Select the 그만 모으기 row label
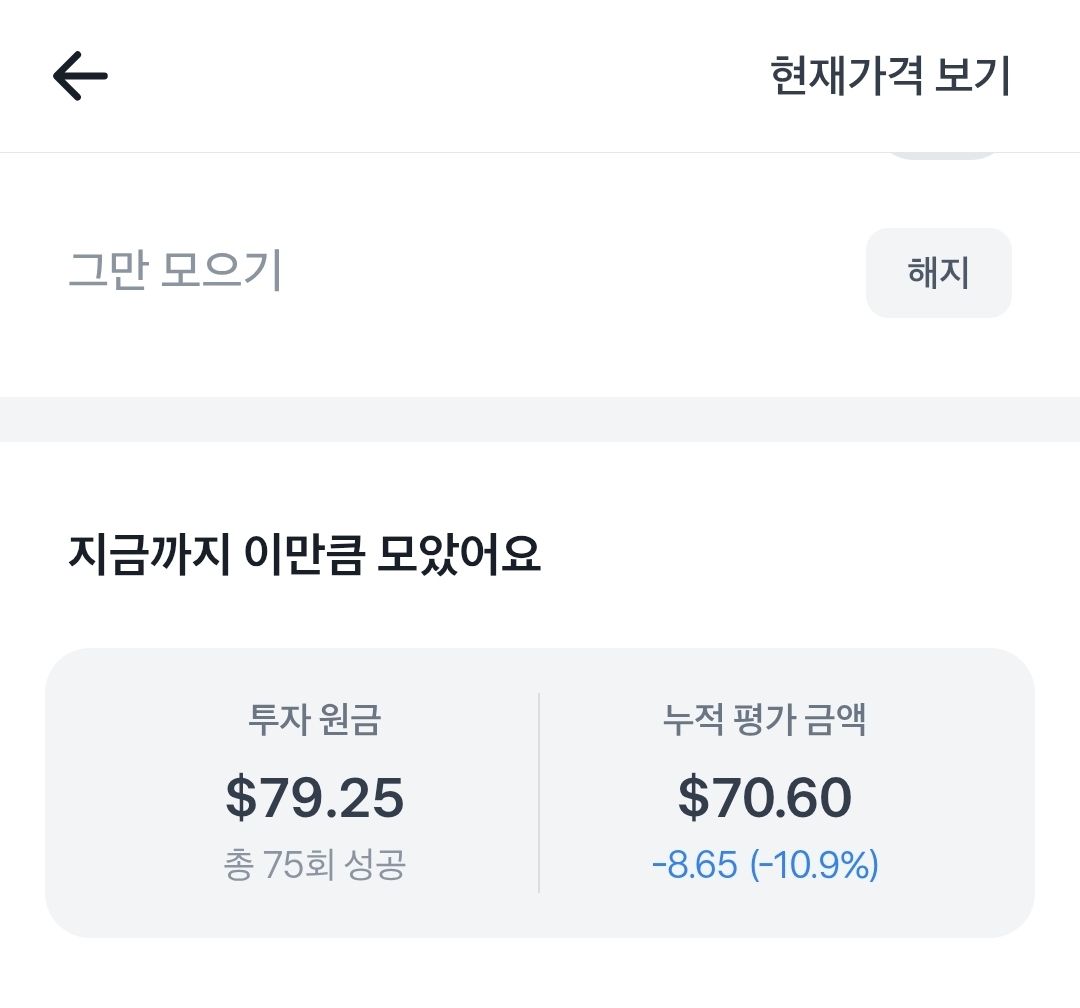The height and width of the screenshot is (1008, 1080). point(175,271)
